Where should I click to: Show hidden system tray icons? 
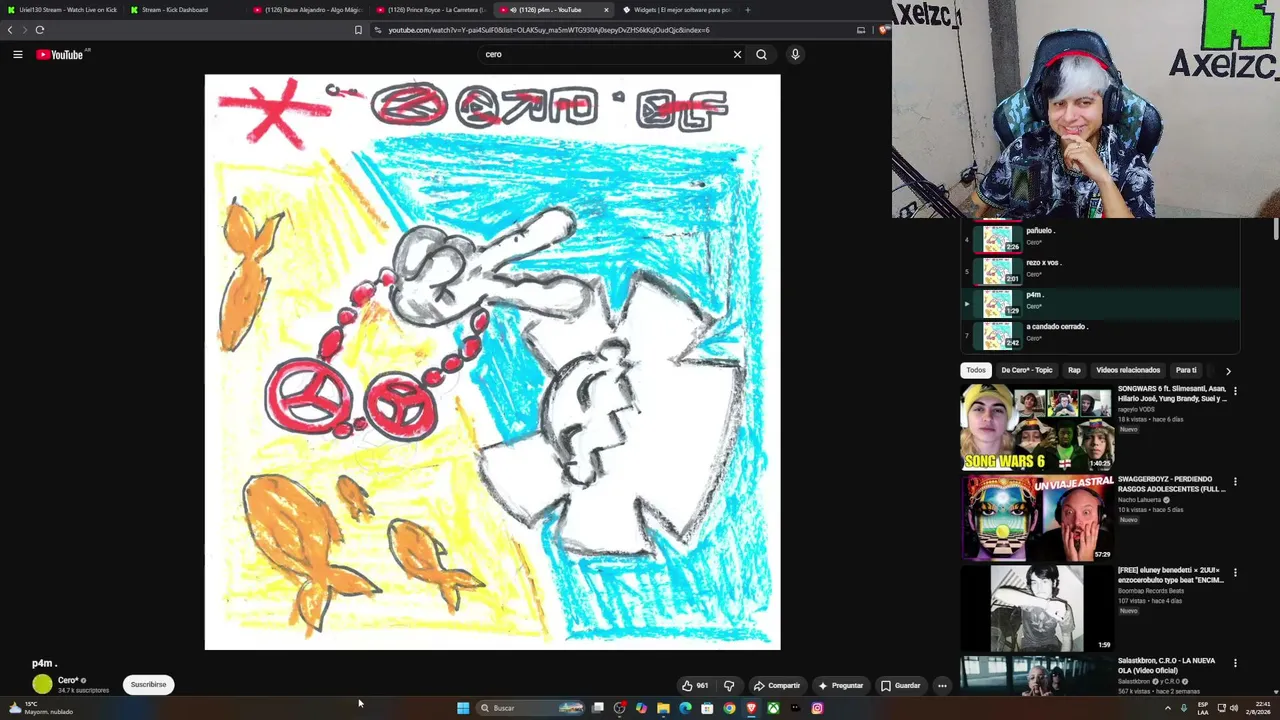pyautogui.click(x=1167, y=708)
